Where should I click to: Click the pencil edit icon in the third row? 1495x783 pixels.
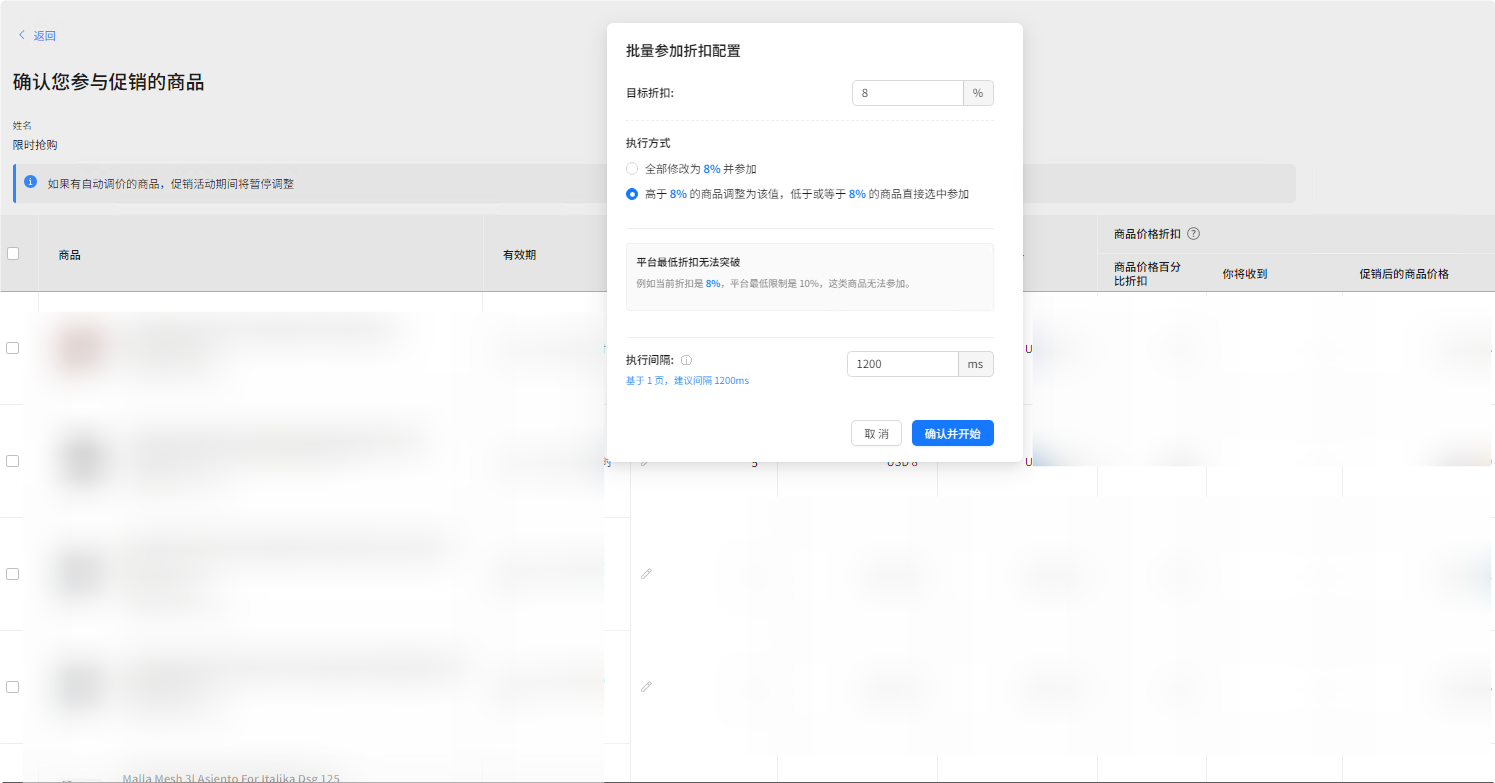[646, 574]
